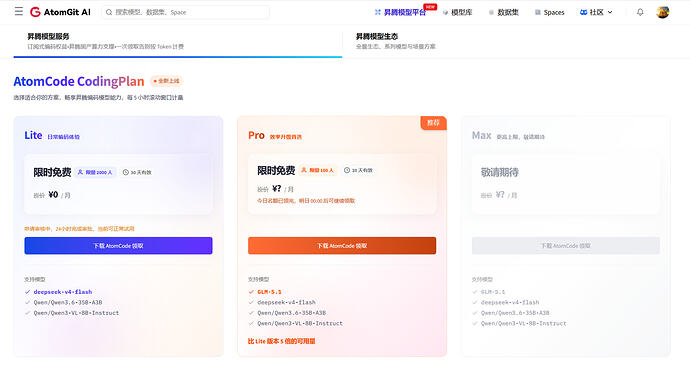Click the orange Pro 下载 AtomCode 领取 button
The height and width of the screenshot is (365, 690).
pos(342,246)
